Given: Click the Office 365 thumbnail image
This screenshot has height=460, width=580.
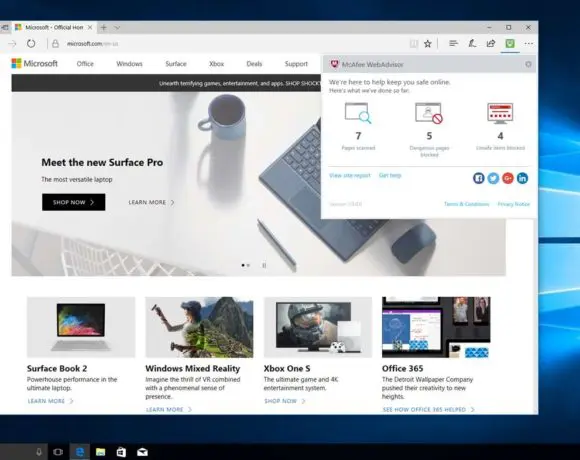Looking at the screenshot, I should pos(436,327).
